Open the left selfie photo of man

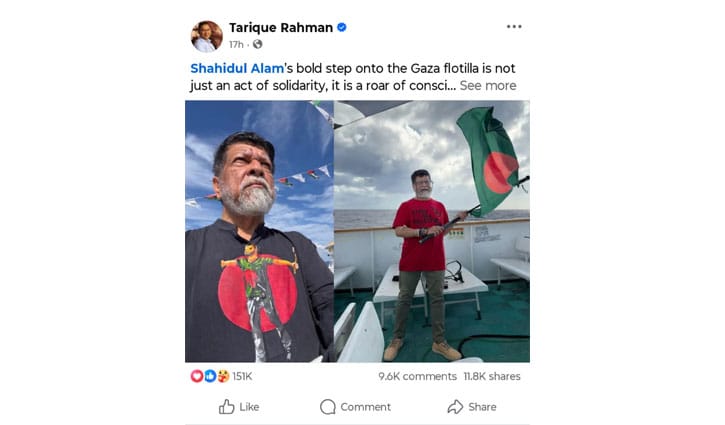pyautogui.click(x=259, y=231)
